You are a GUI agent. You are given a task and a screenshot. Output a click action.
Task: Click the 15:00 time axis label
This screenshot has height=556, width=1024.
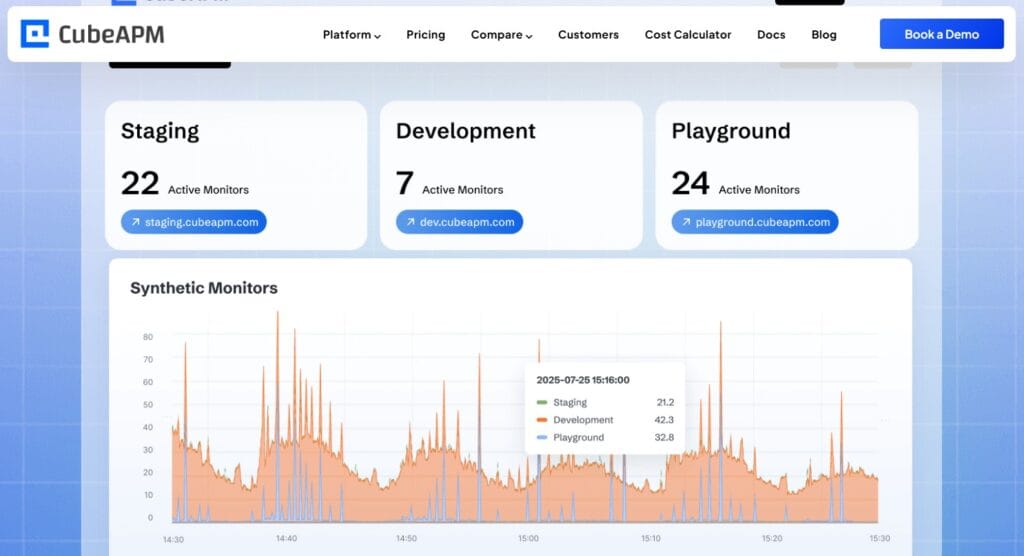[x=528, y=538]
